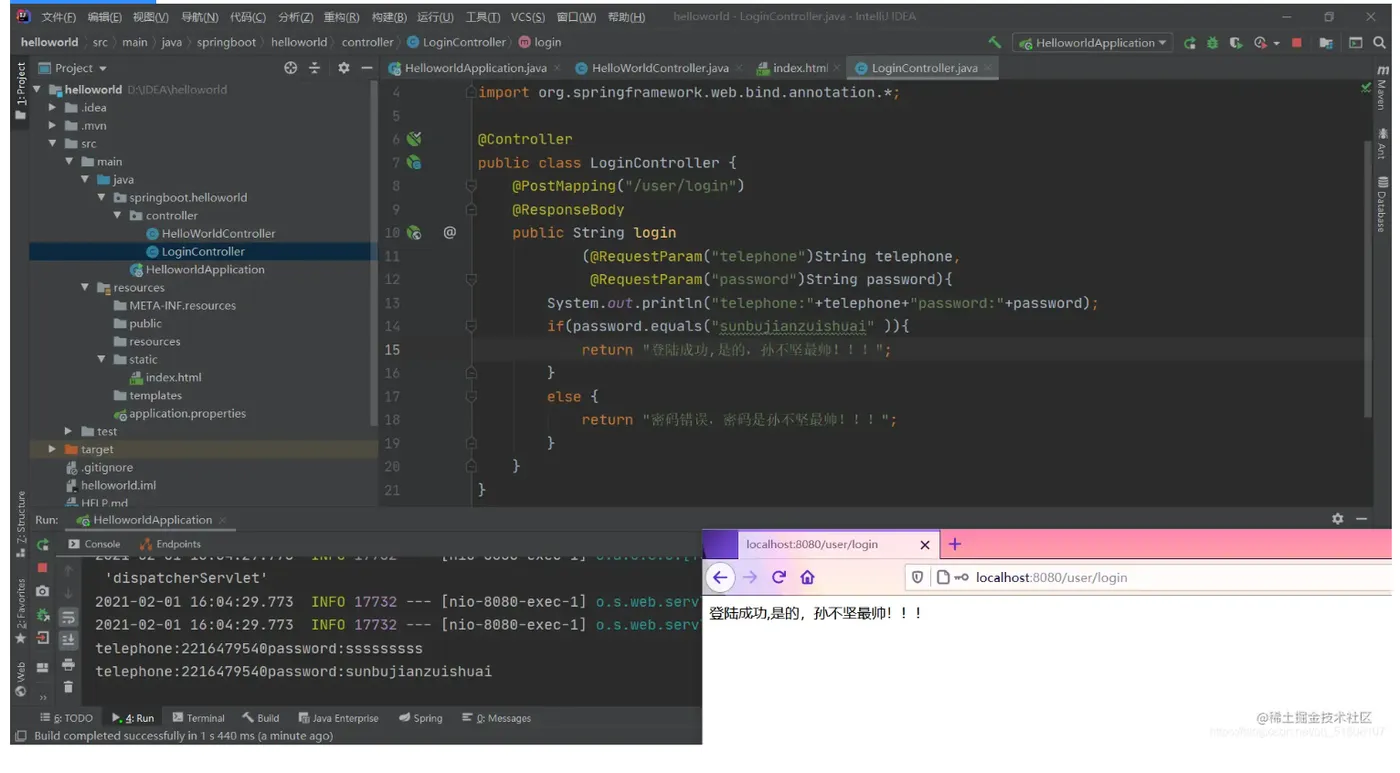Collapse the resources folder arrow
Image resolution: width=1400 pixels, height=773 pixels.
tap(85, 287)
